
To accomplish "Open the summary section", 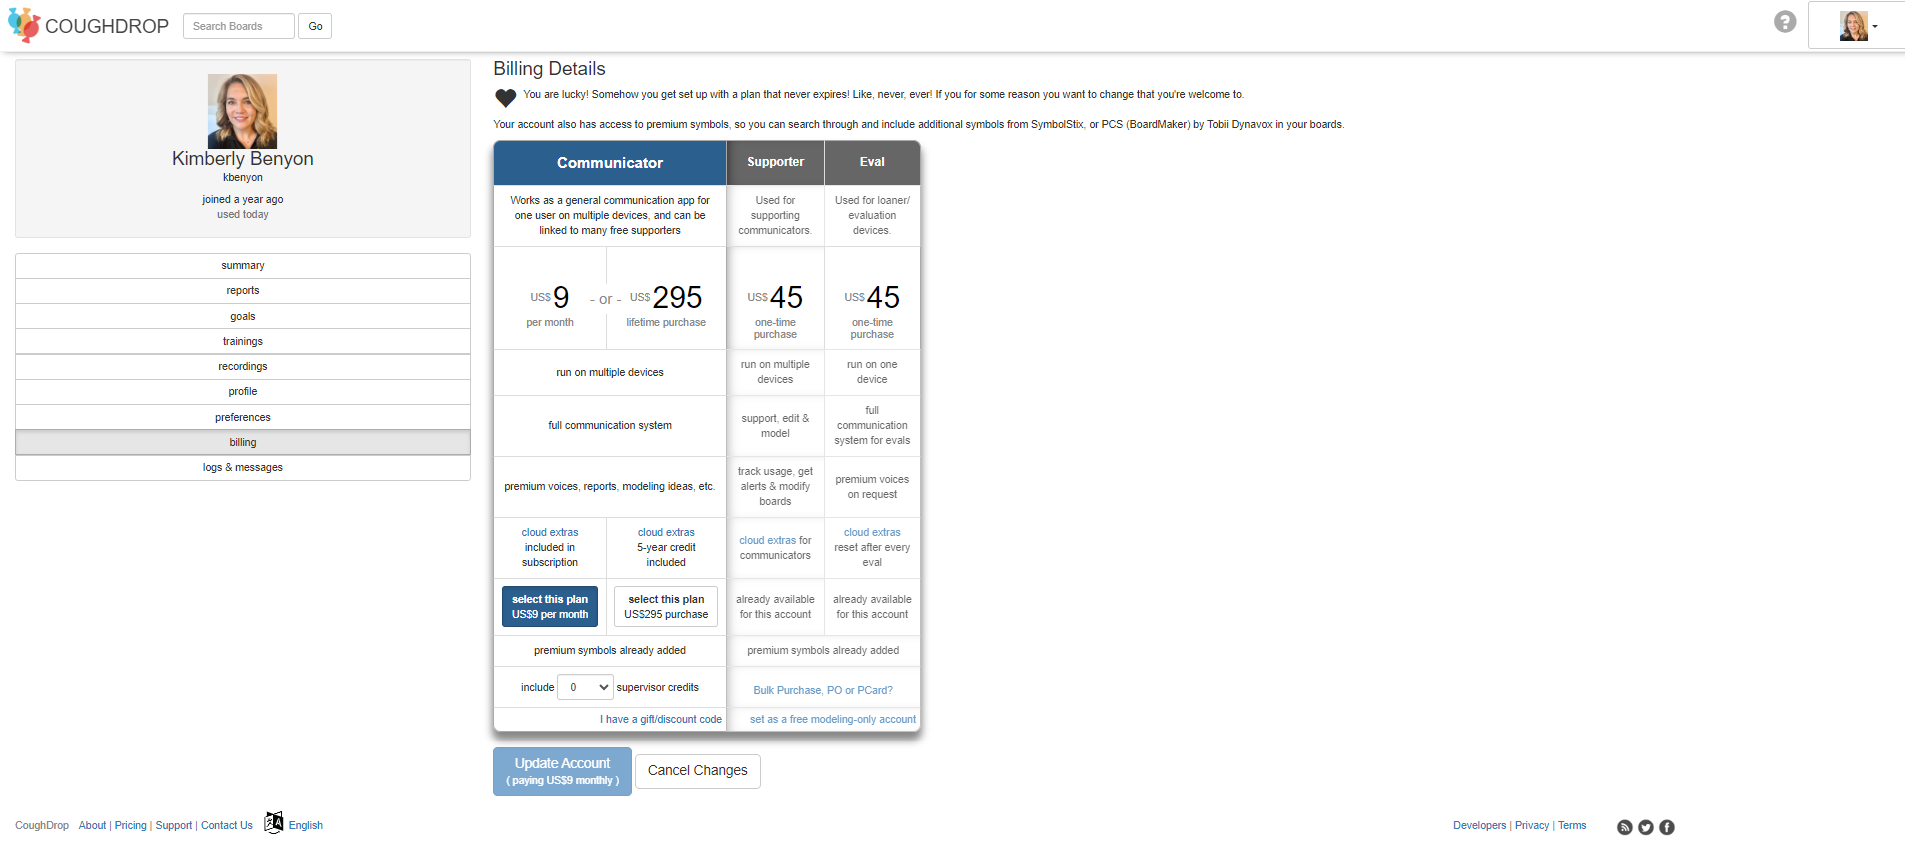I will (x=243, y=266).
